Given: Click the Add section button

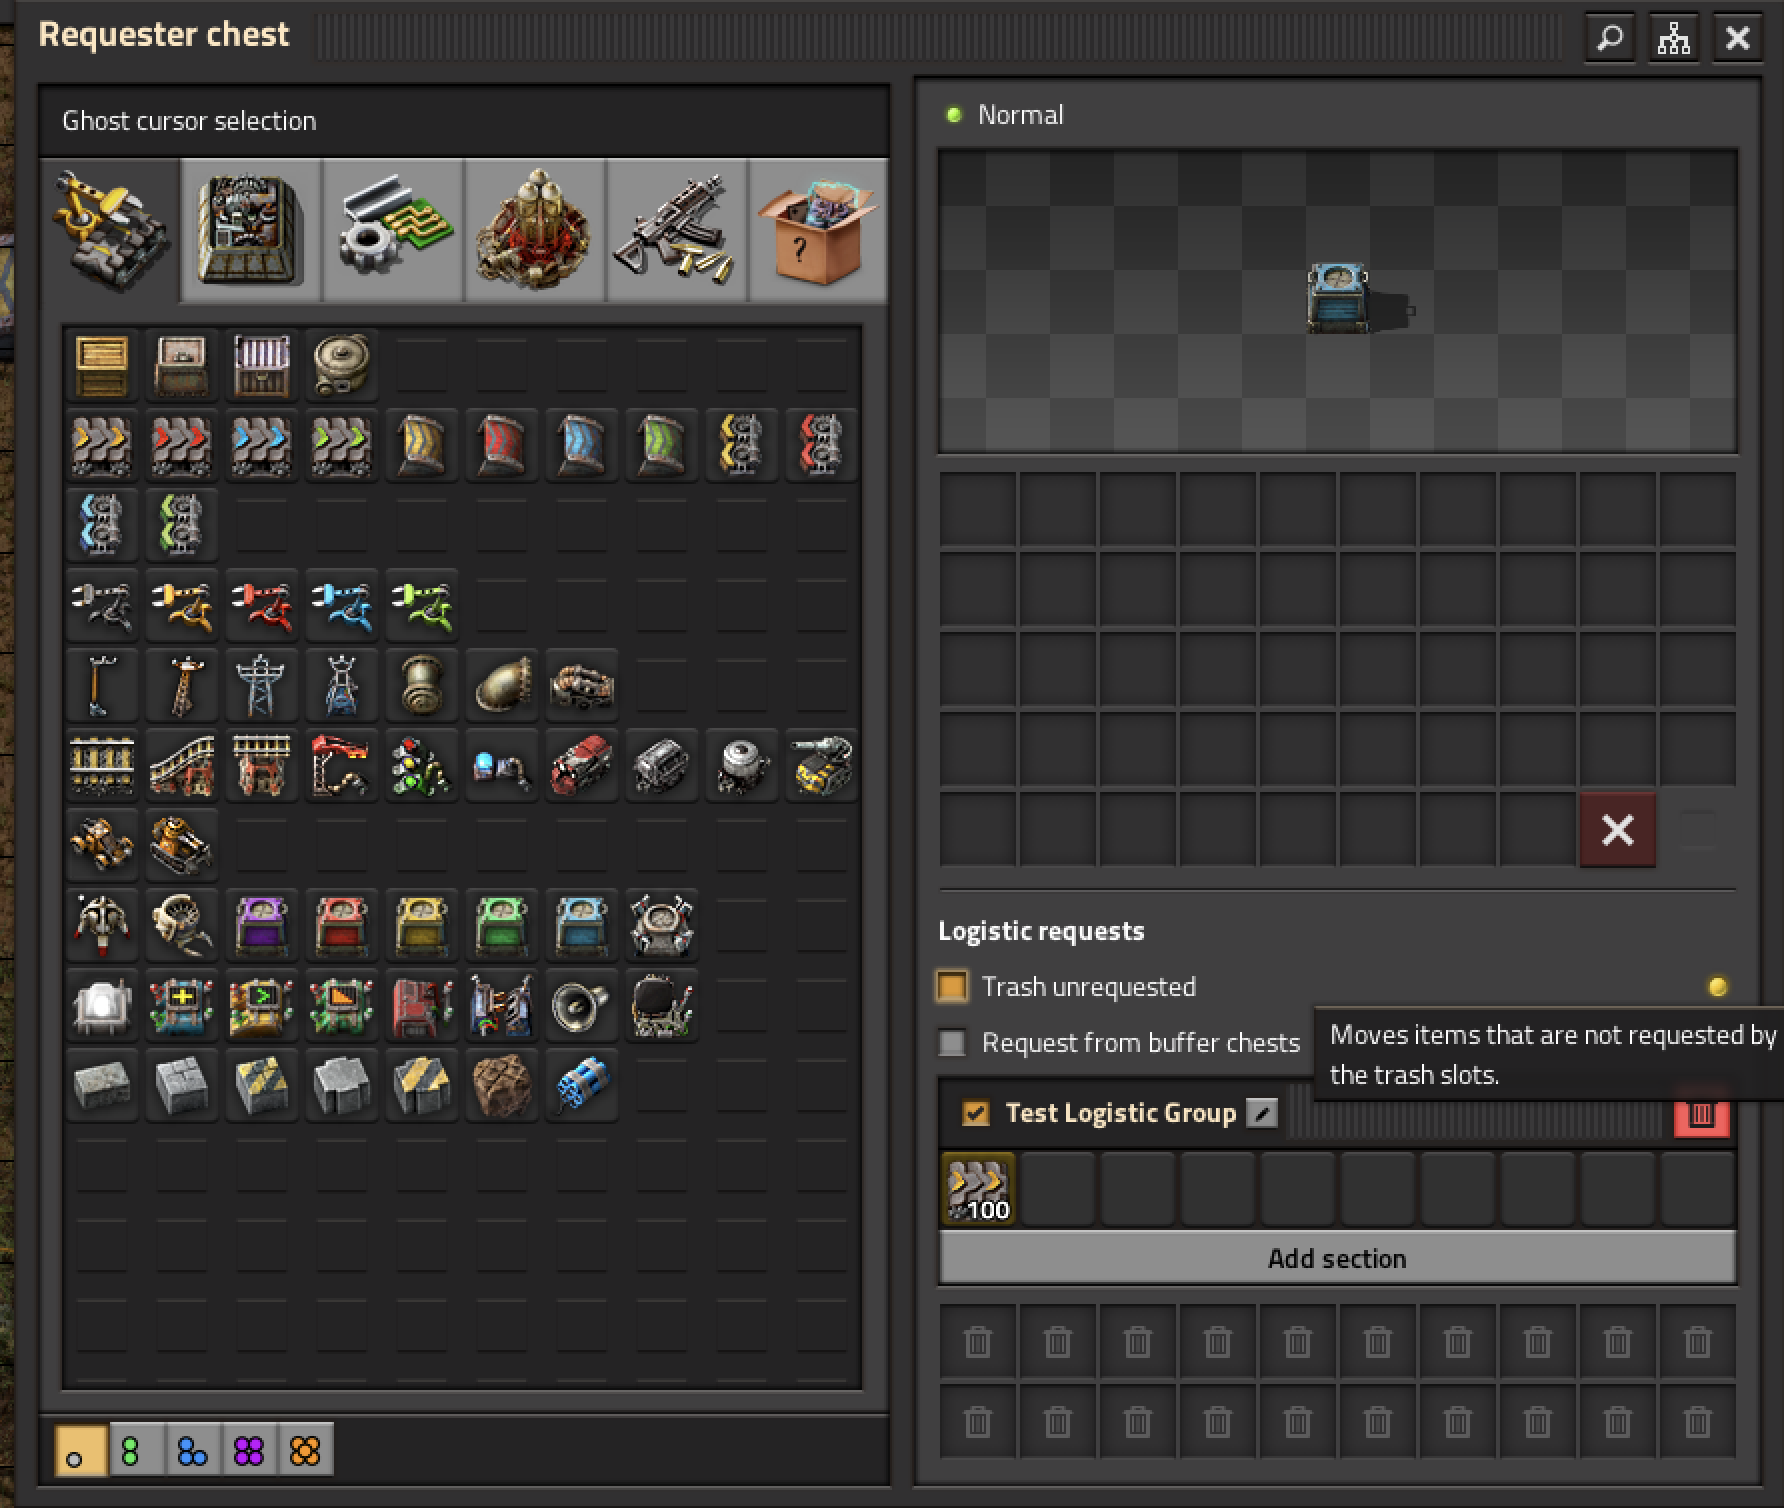Looking at the screenshot, I should click(x=1338, y=1258).
